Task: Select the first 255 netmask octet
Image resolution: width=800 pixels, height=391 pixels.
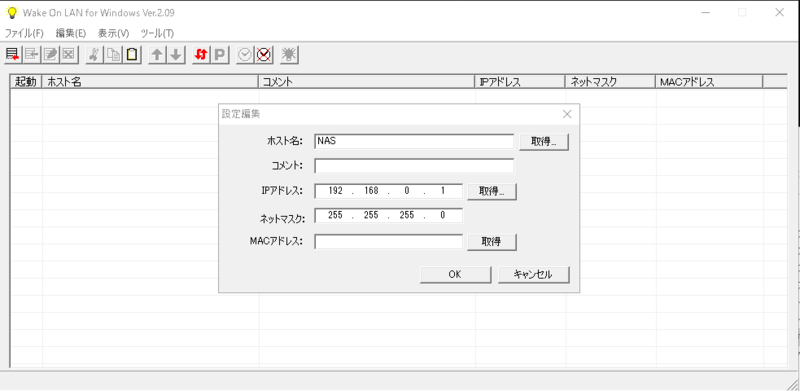Action: (335, 215)
